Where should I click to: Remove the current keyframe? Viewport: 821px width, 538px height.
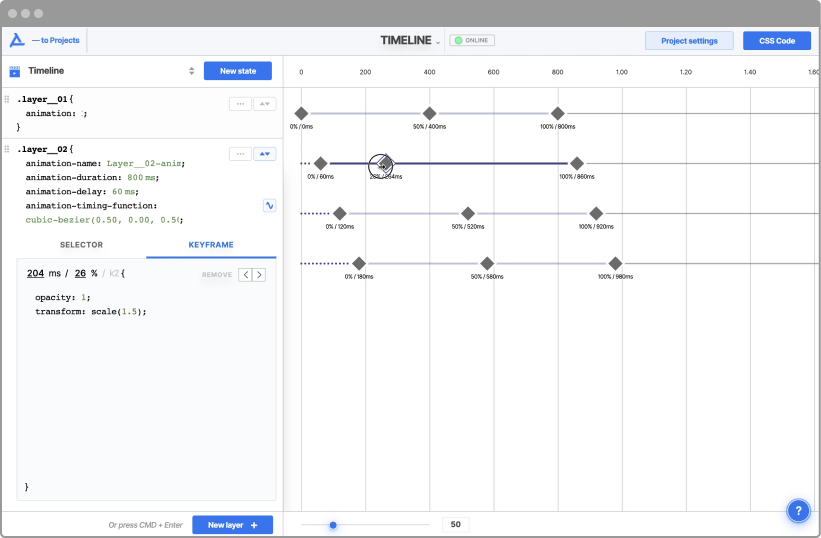click(x=217, y=275)
